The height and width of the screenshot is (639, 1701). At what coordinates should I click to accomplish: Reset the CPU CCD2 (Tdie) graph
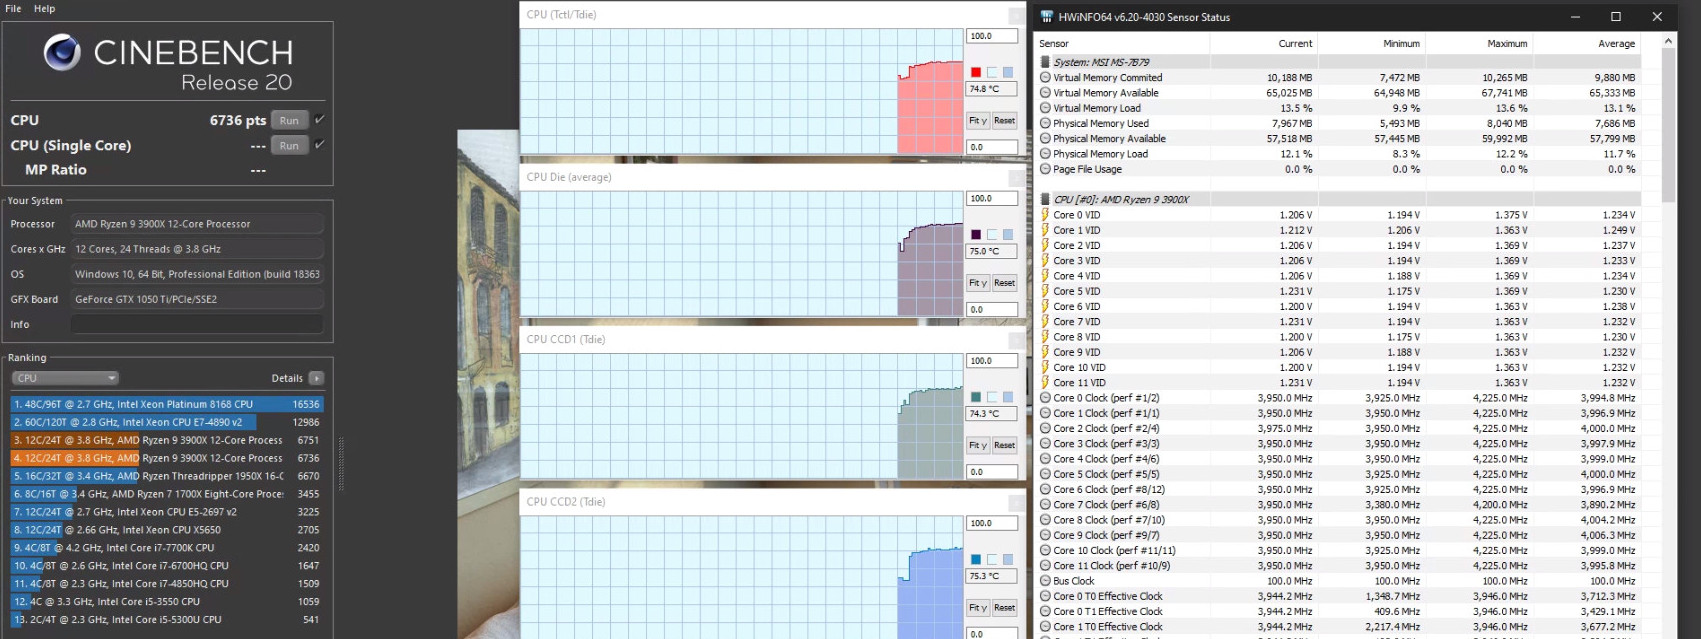point(1004,607)
